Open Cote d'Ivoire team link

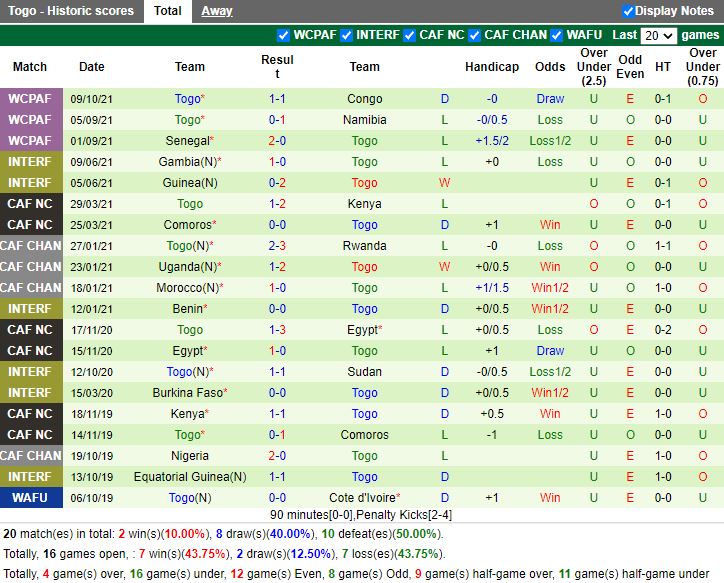[x=362, y=498]
